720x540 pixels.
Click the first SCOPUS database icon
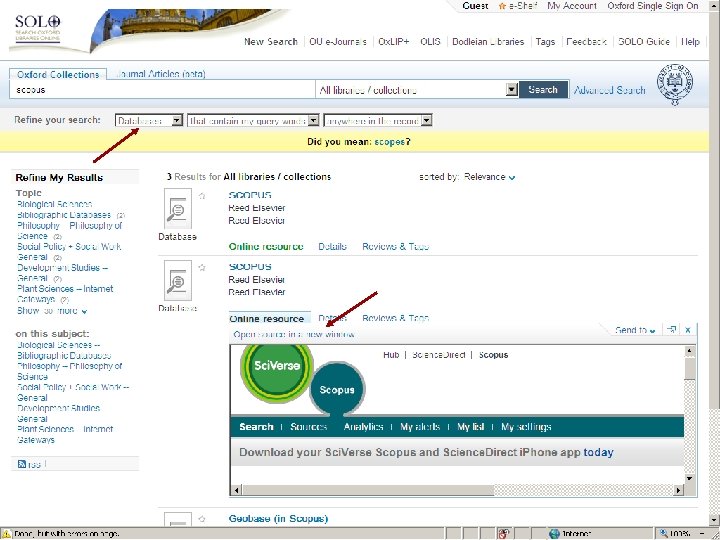[178, 209]
